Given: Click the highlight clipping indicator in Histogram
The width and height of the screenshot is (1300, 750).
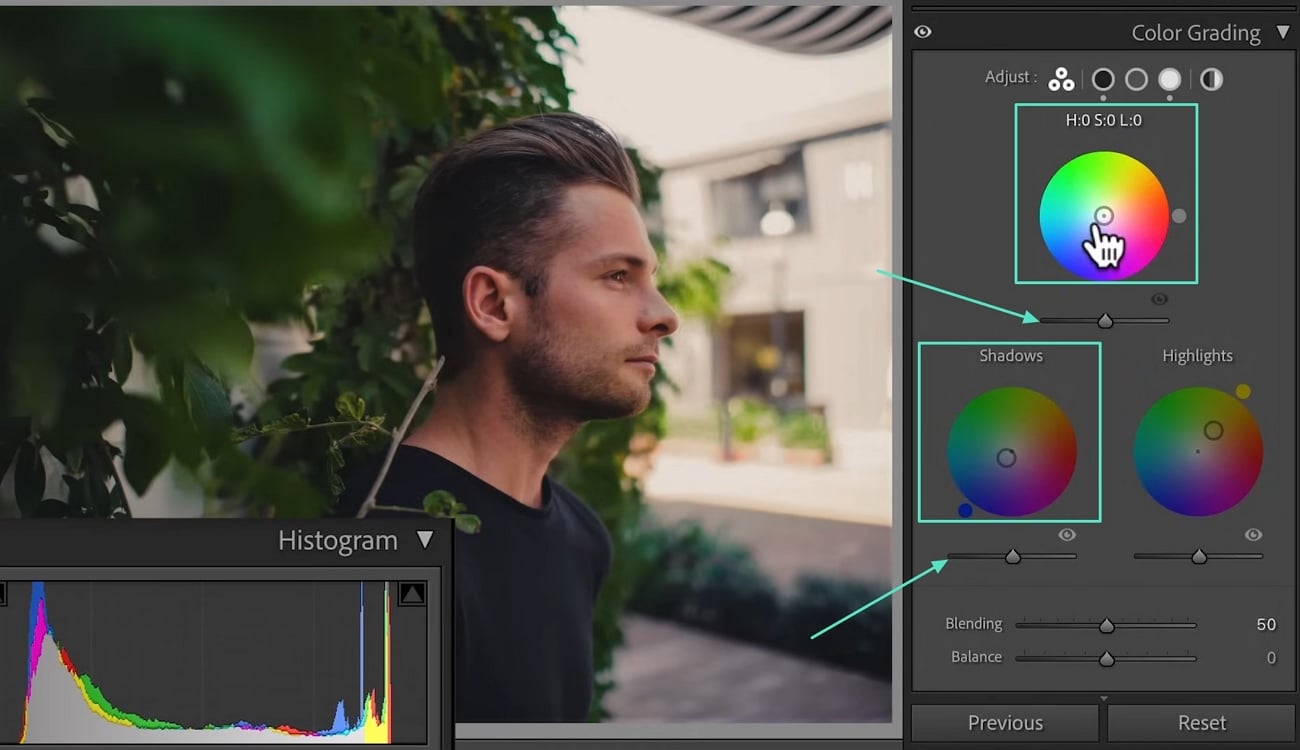Looking at the screenshot, I should pos(412,594).
